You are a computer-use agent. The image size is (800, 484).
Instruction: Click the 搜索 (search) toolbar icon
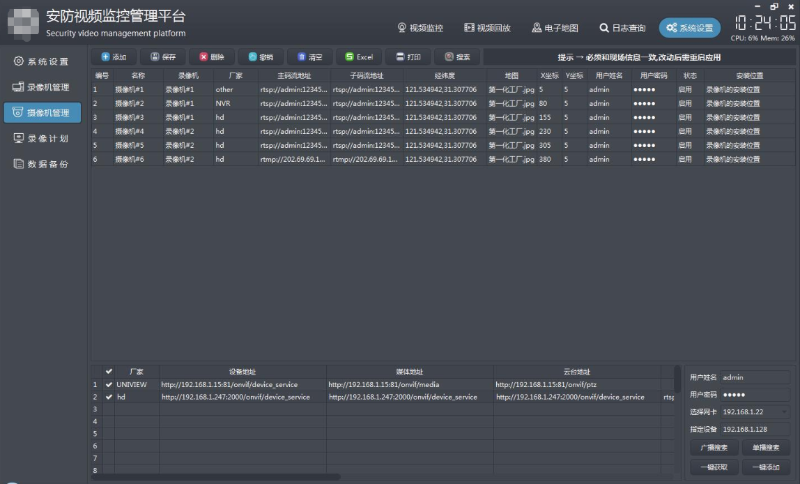449,57
